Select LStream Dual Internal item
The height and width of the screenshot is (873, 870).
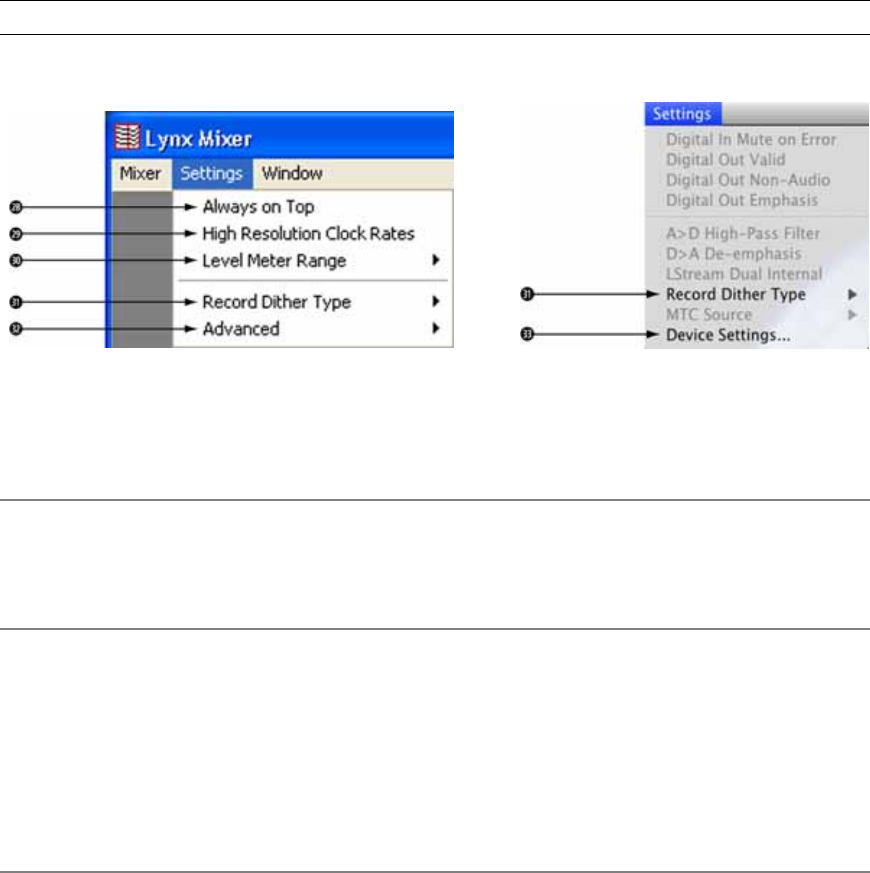(744, 274)
